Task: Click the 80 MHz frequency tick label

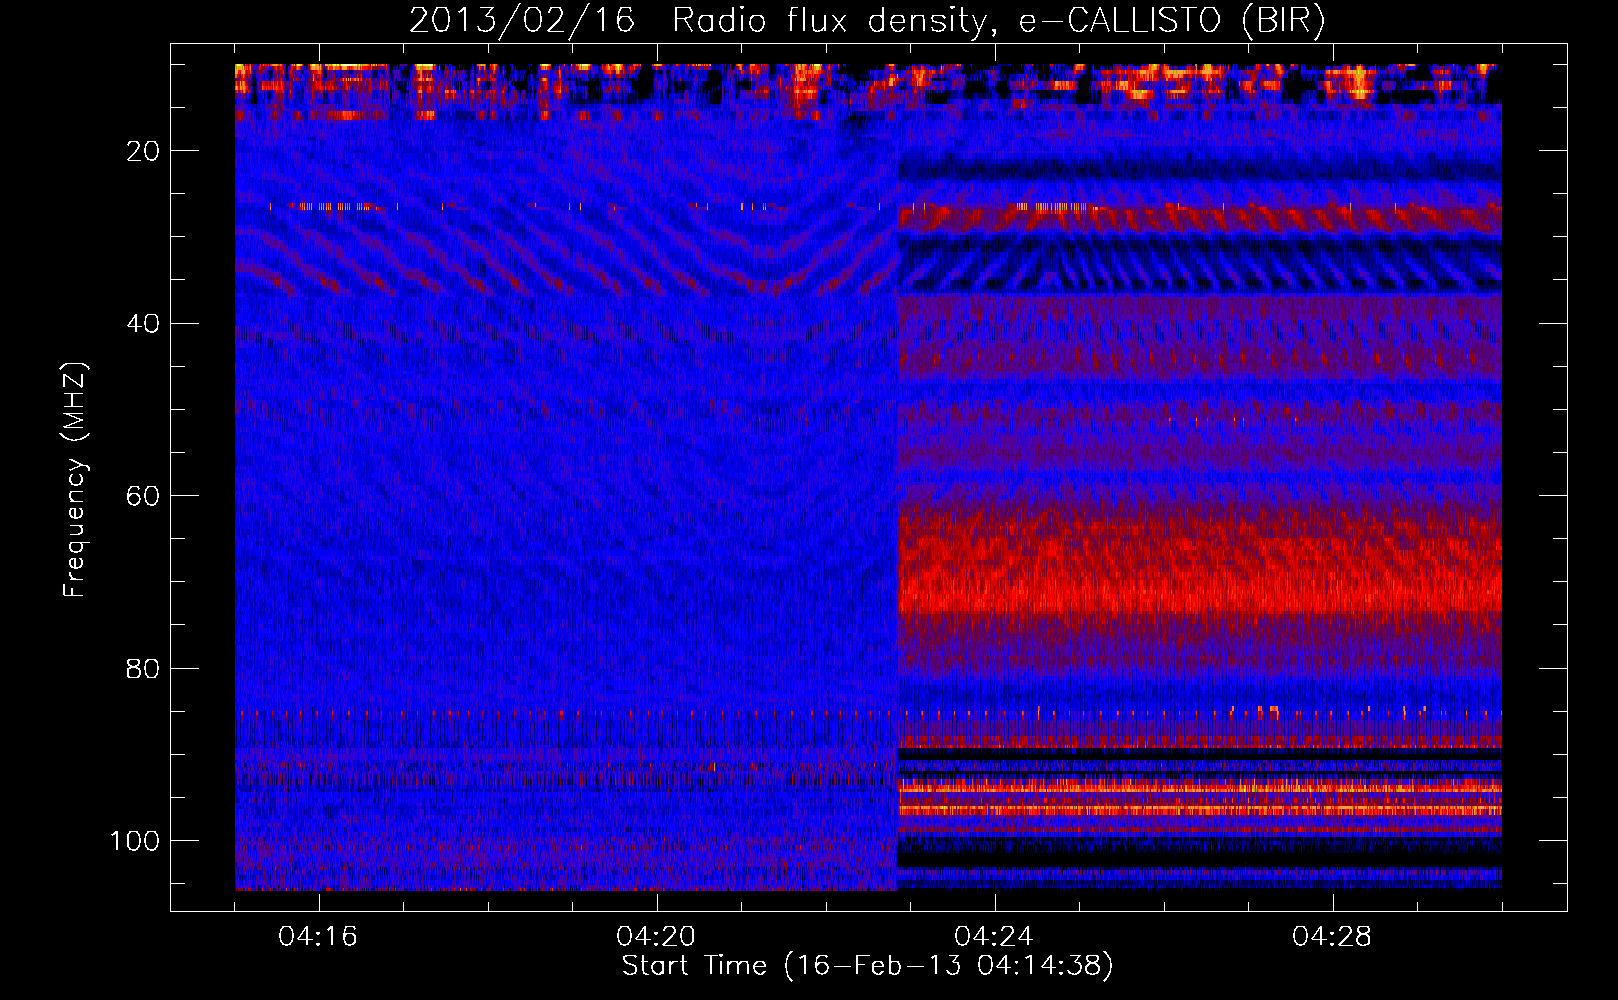Action: click(x=144, y=668)
